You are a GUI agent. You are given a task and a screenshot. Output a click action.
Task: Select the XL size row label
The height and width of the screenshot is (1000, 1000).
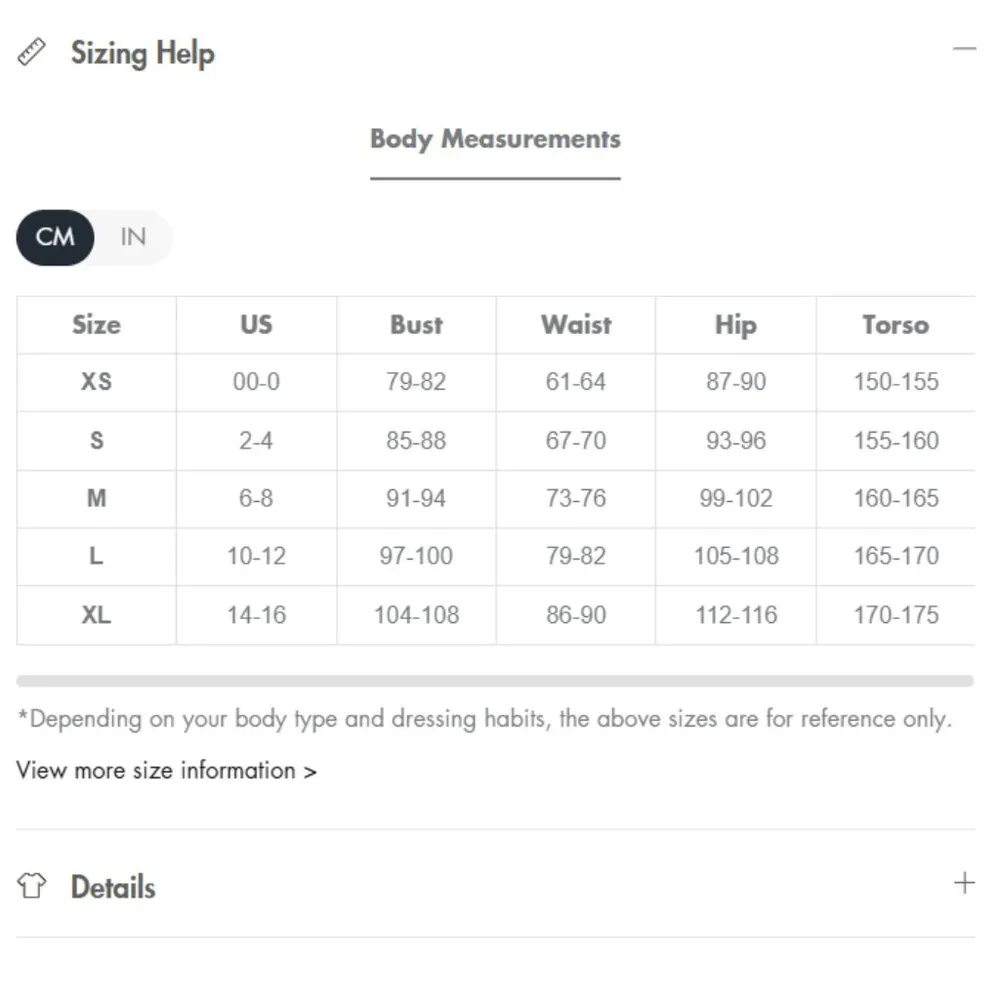[96, 615]
